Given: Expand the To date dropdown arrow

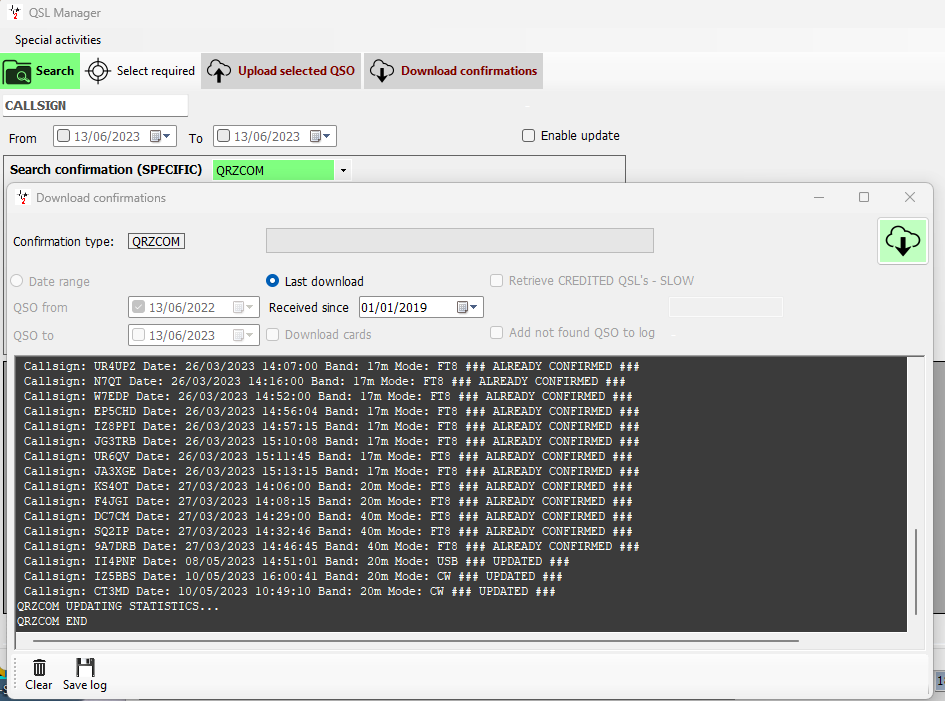Looking at the screenshot, I should pos(327,136).
